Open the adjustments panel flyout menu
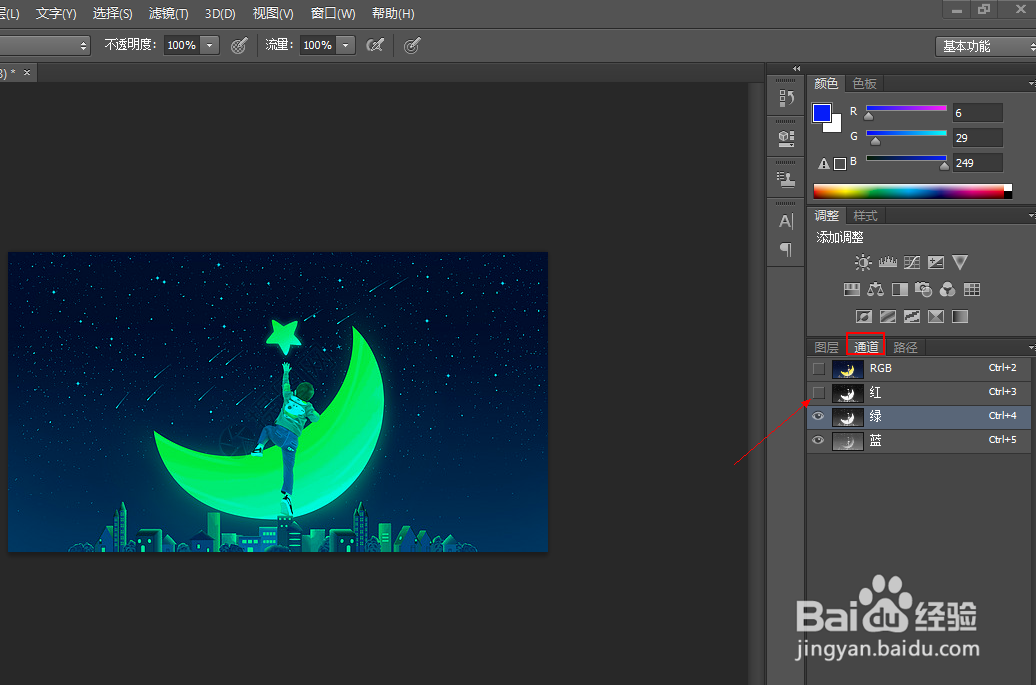 pos(1031,216)
